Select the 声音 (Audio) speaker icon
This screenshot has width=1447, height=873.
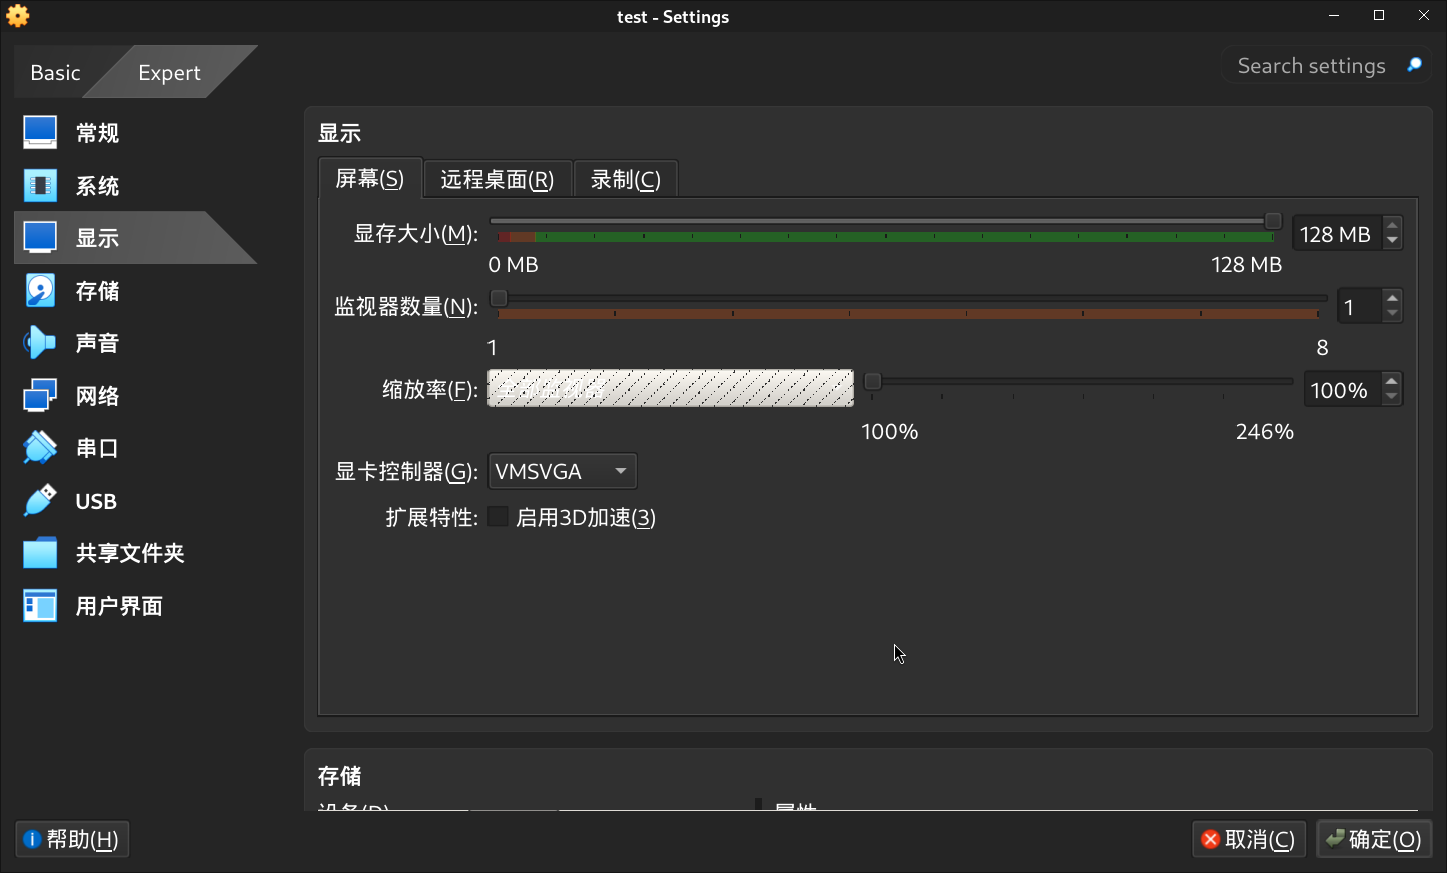[40, 343]
